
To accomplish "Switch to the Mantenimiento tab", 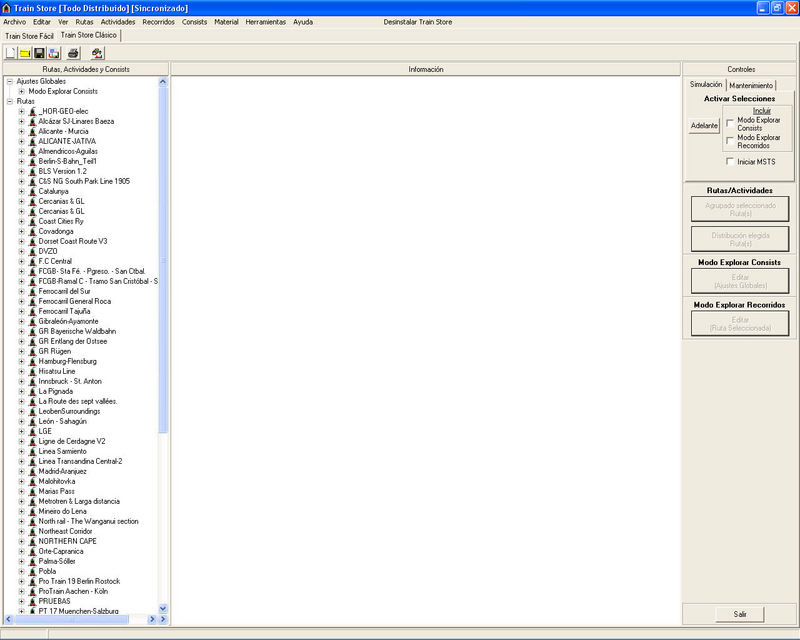I will tap(751, 85).
